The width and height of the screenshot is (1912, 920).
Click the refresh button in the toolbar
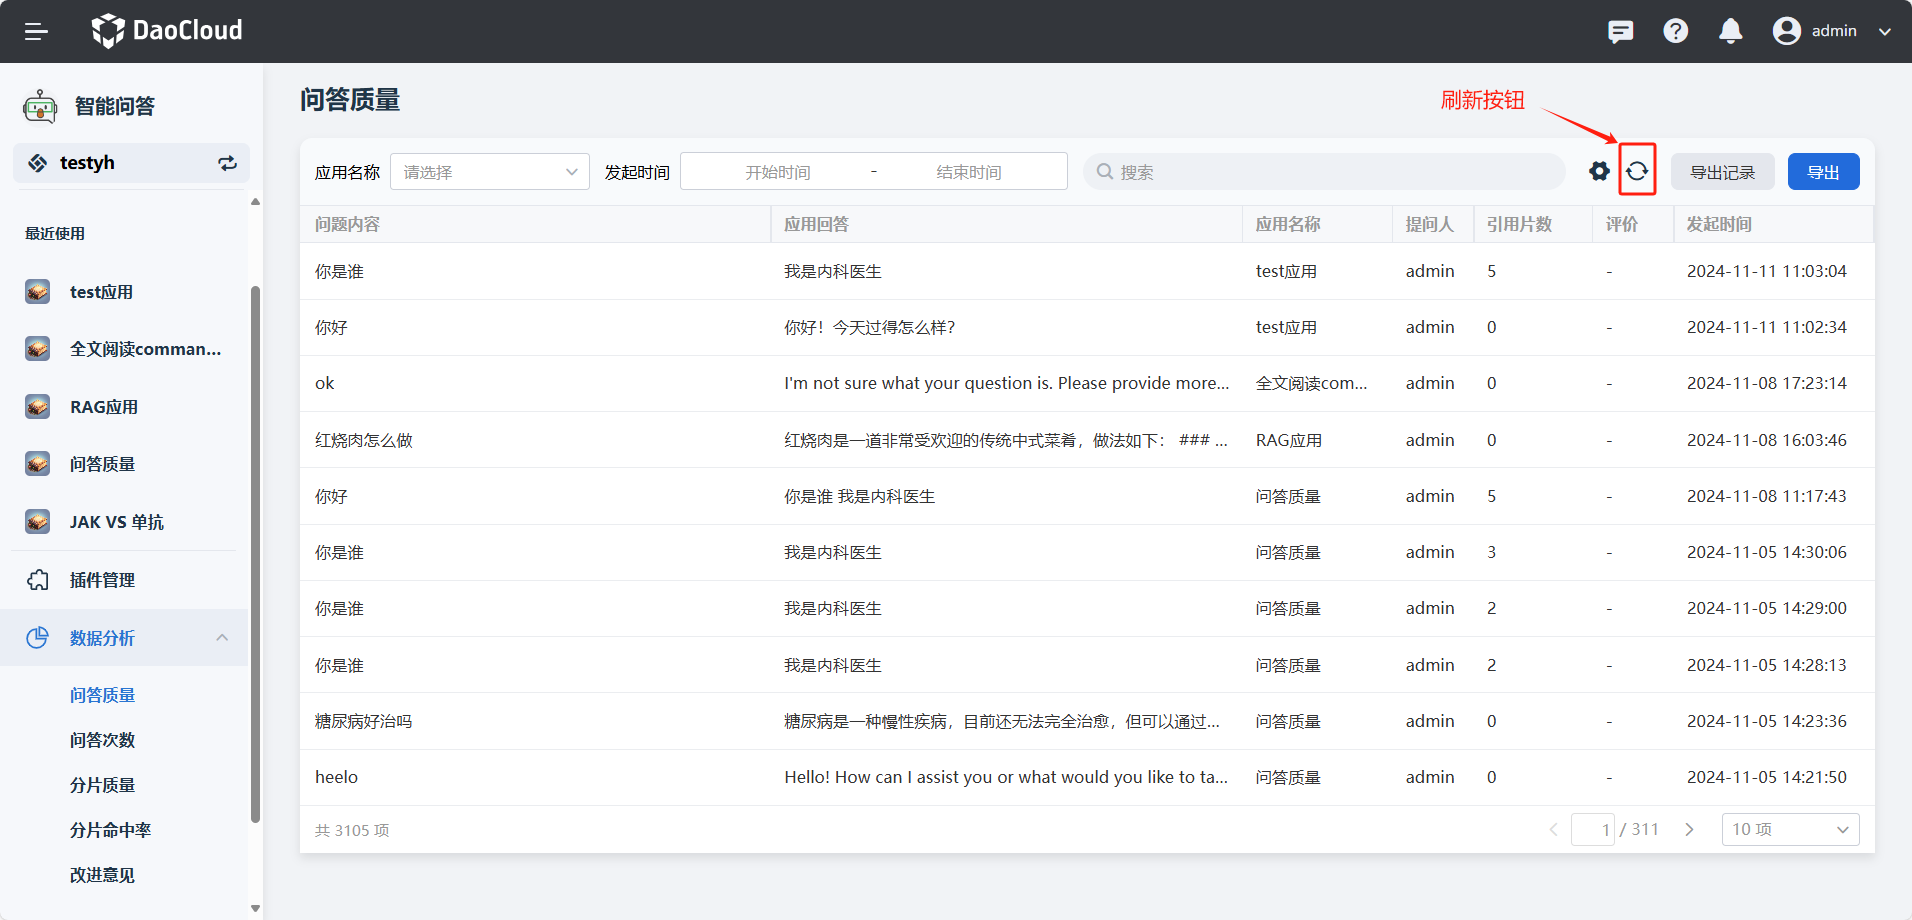pos(1637,171)
